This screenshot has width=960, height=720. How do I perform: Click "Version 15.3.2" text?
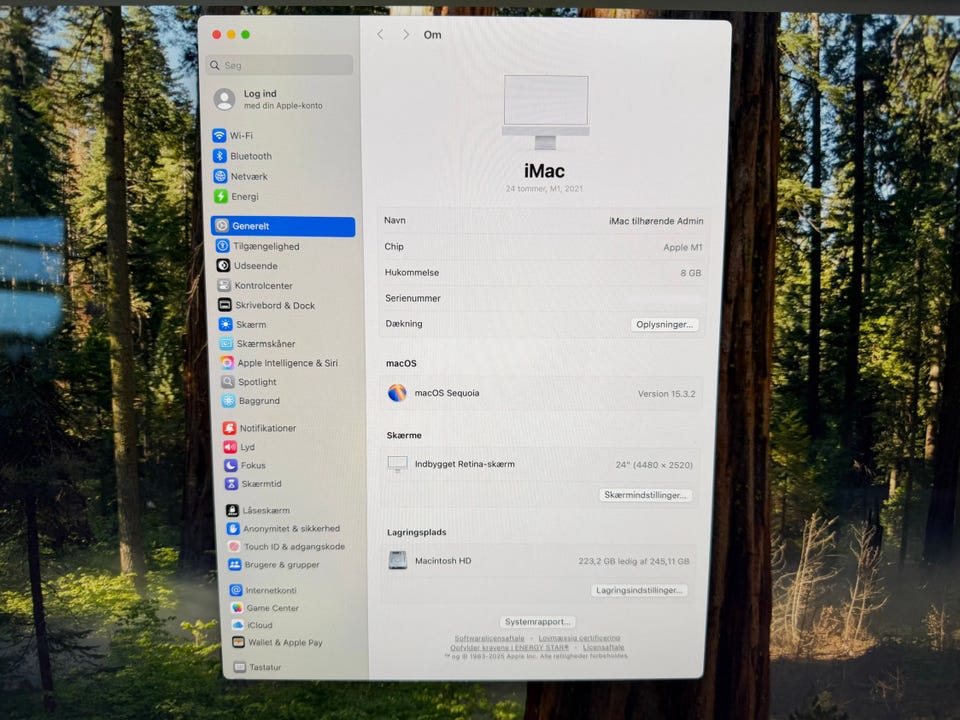[666, 394]
